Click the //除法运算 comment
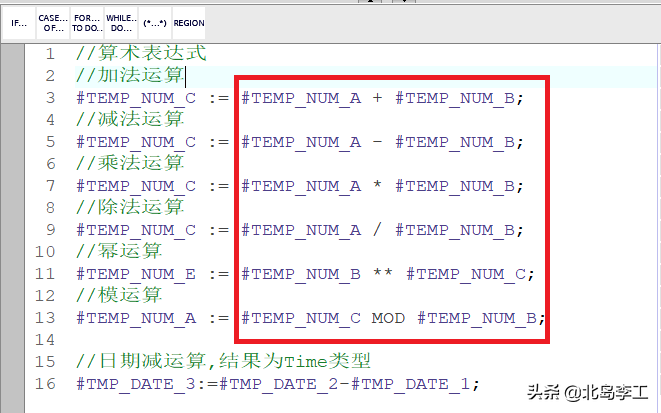 coord(130,207)
